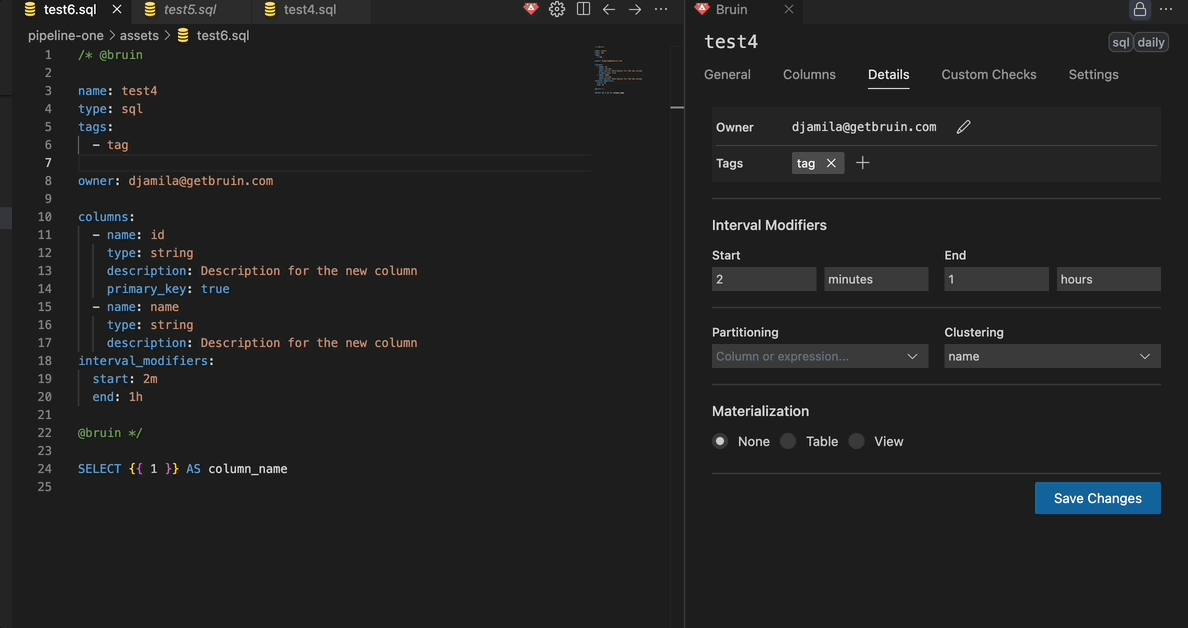This screenshot has height=628, width=1188.
Task: Click the test4 asset title
Action: [731, 42]
